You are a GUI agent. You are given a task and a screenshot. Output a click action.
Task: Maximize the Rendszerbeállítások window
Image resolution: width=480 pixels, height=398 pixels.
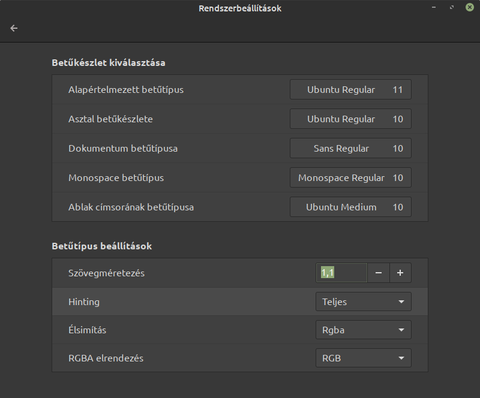coord(452,7)
